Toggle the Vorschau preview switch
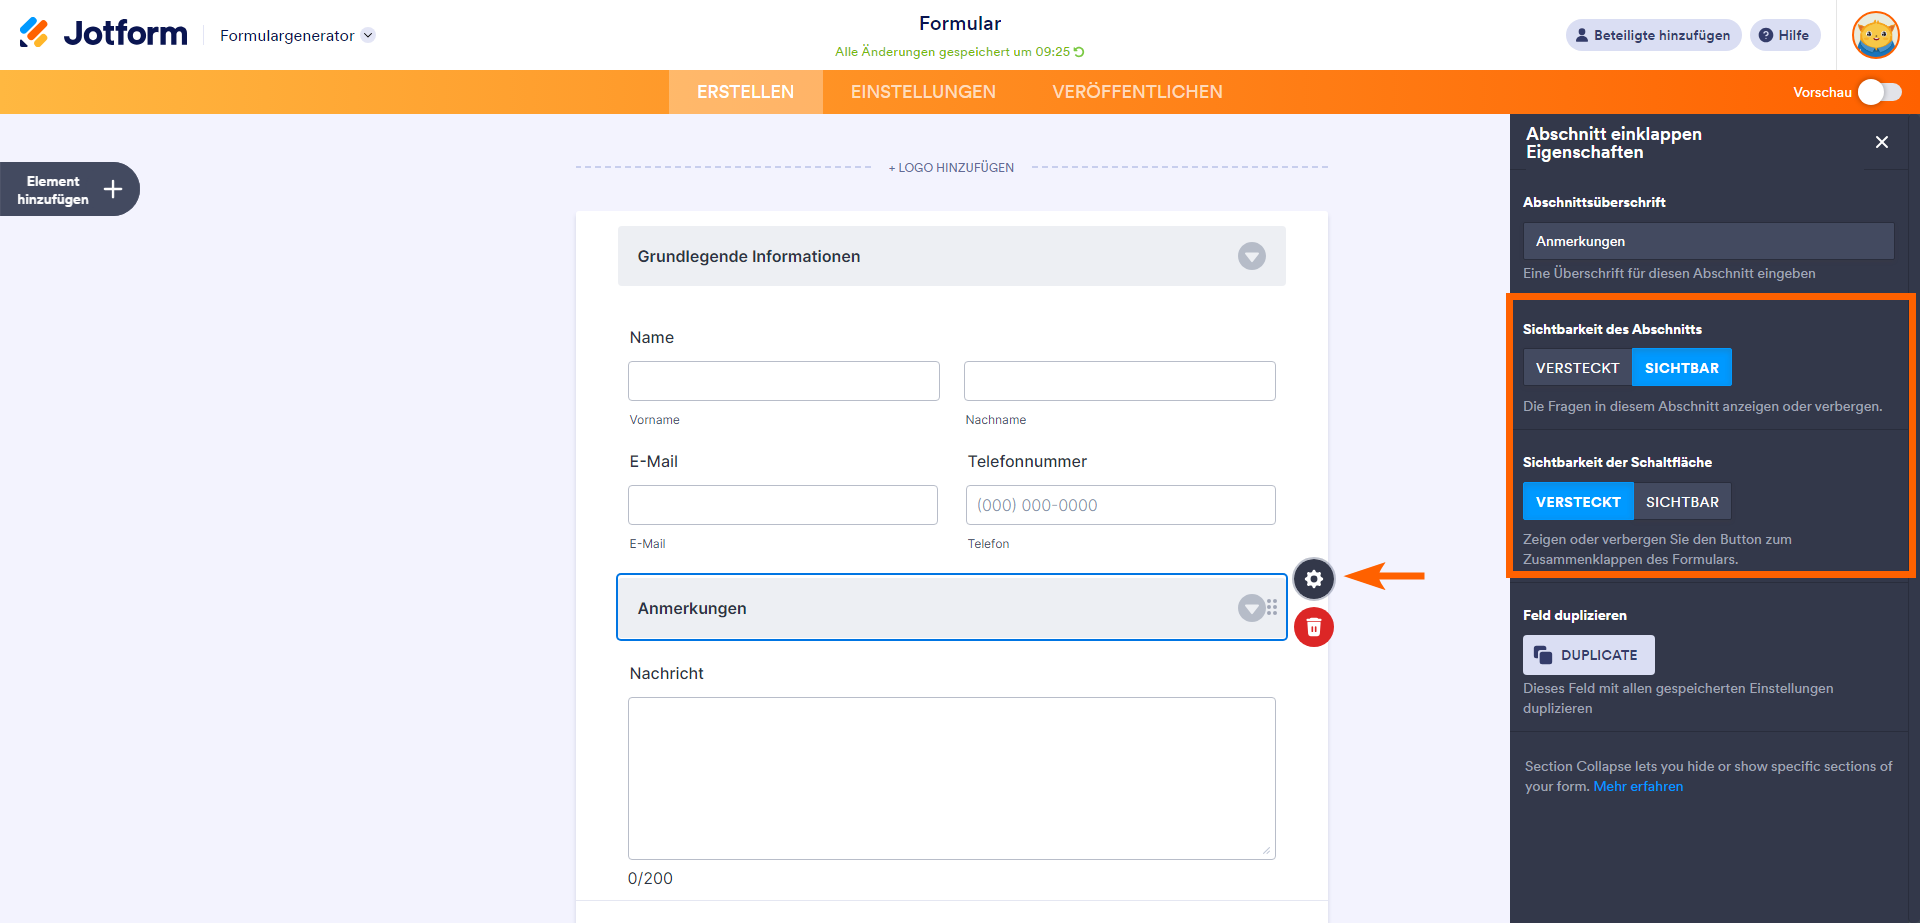 coord(1879,92)
